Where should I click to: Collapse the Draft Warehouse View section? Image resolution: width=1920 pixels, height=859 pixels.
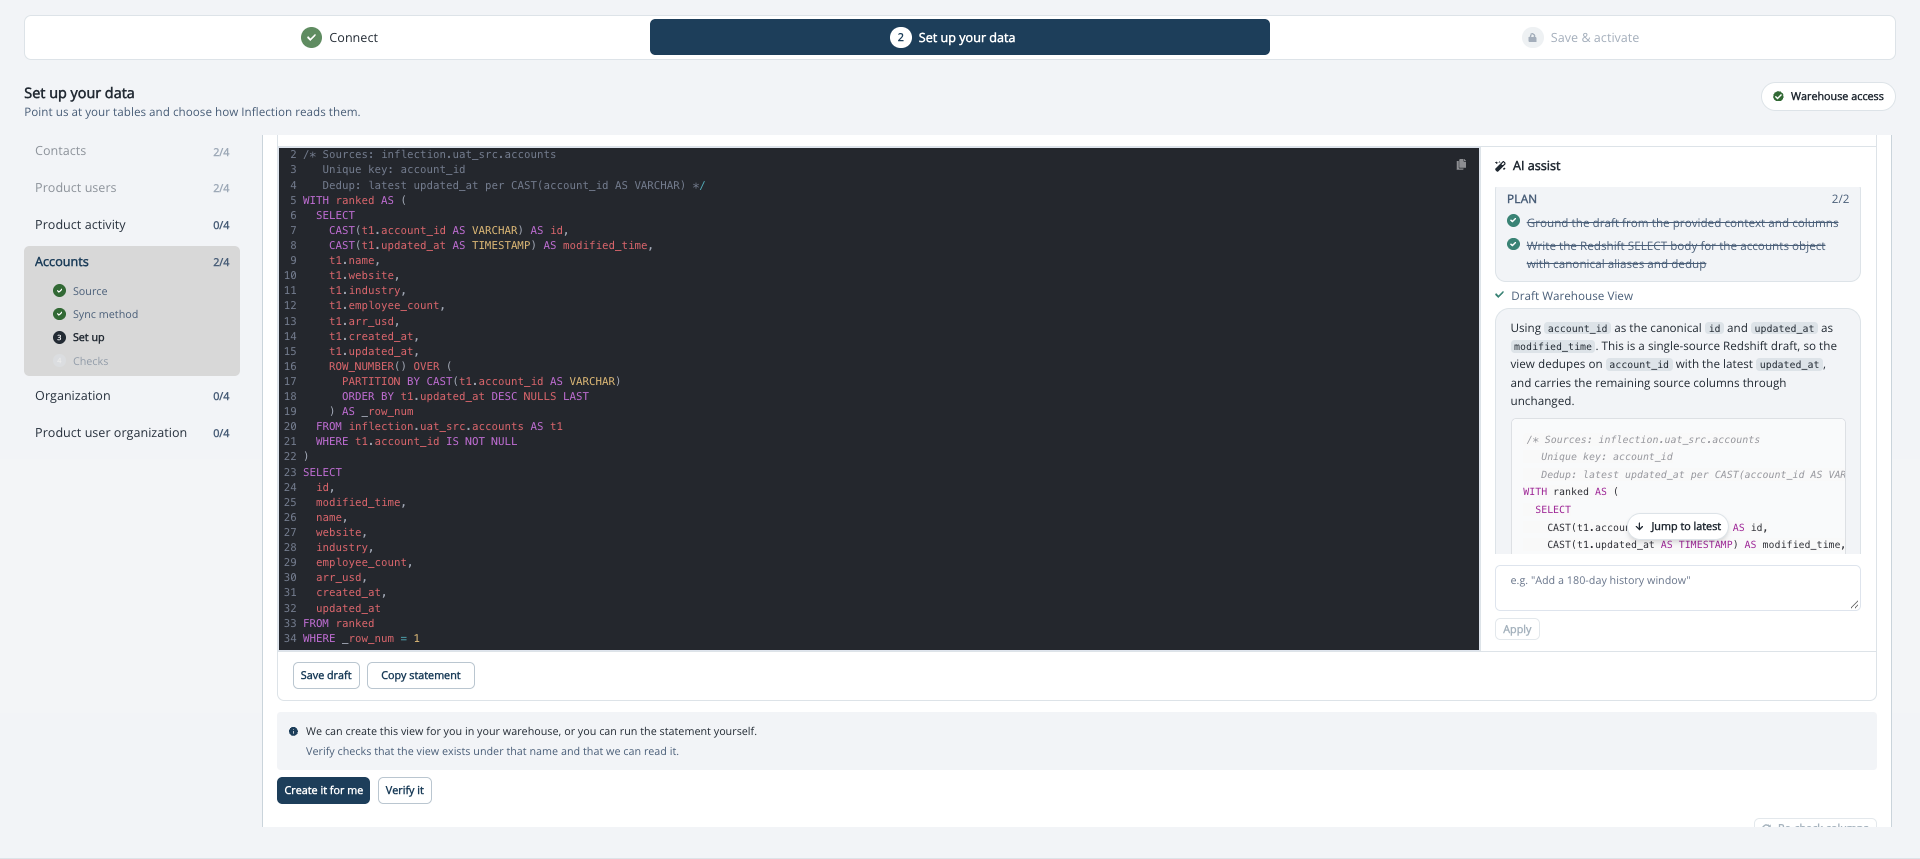tap(1563, 296)
